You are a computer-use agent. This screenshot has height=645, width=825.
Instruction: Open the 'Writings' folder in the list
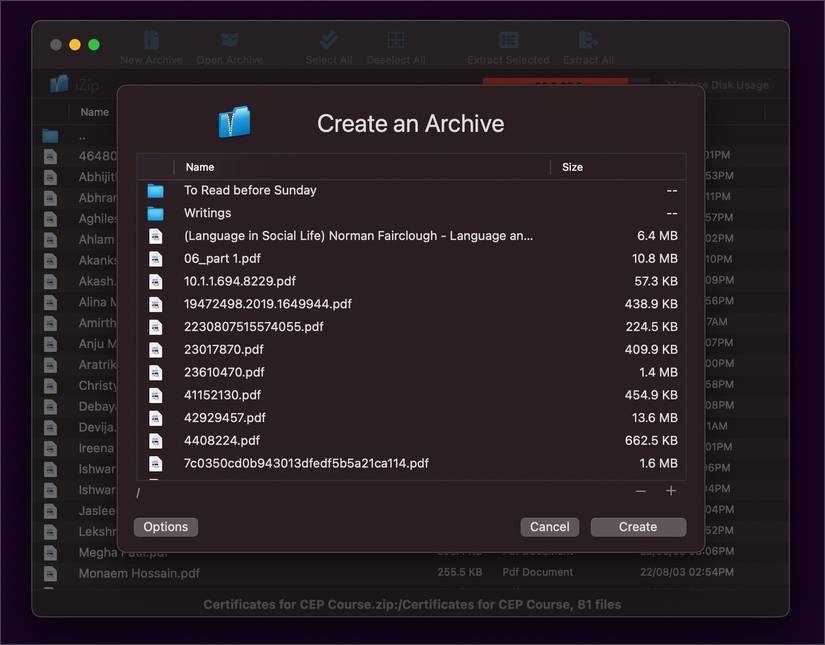(x=206, y=212)
